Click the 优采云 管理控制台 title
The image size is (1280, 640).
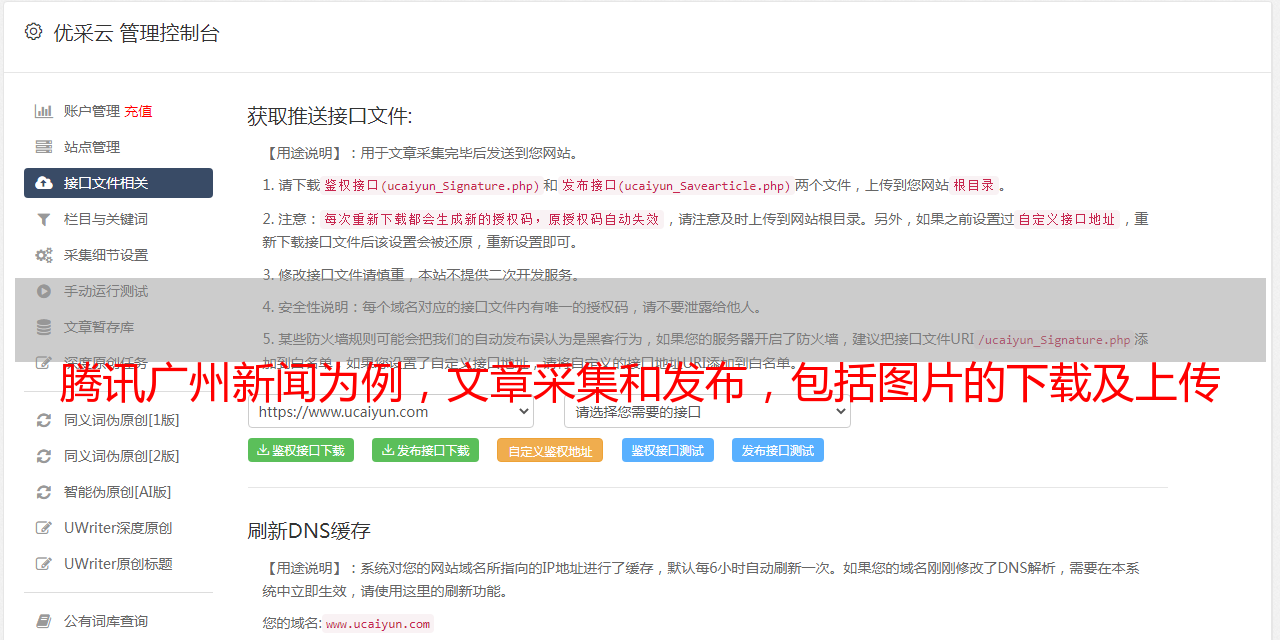coord(137,33)
